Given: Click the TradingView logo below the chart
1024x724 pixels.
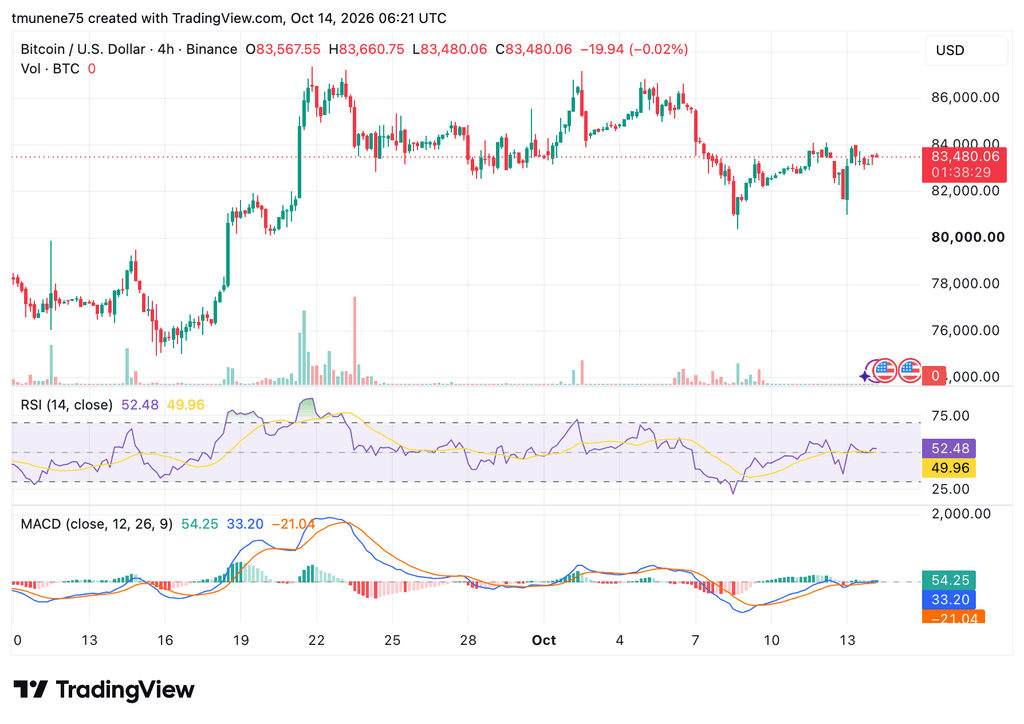Looking at the screenshot, I should 104,689.
